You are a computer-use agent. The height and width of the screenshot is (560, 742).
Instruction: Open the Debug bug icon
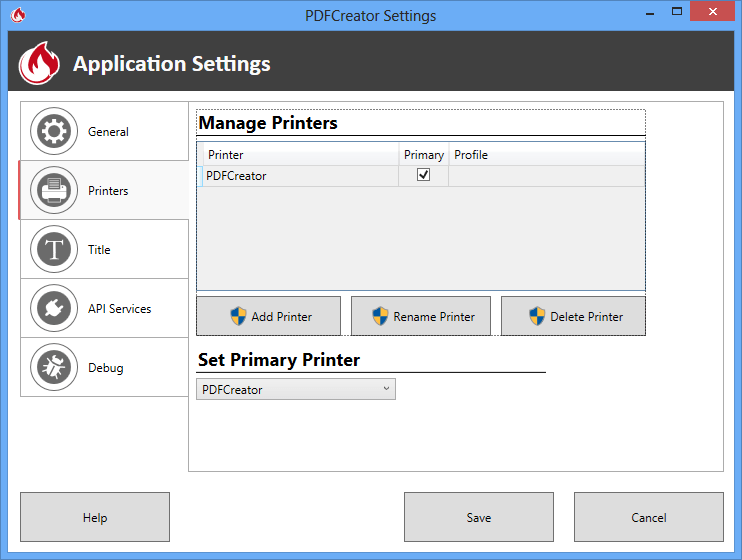coord(54,367)
